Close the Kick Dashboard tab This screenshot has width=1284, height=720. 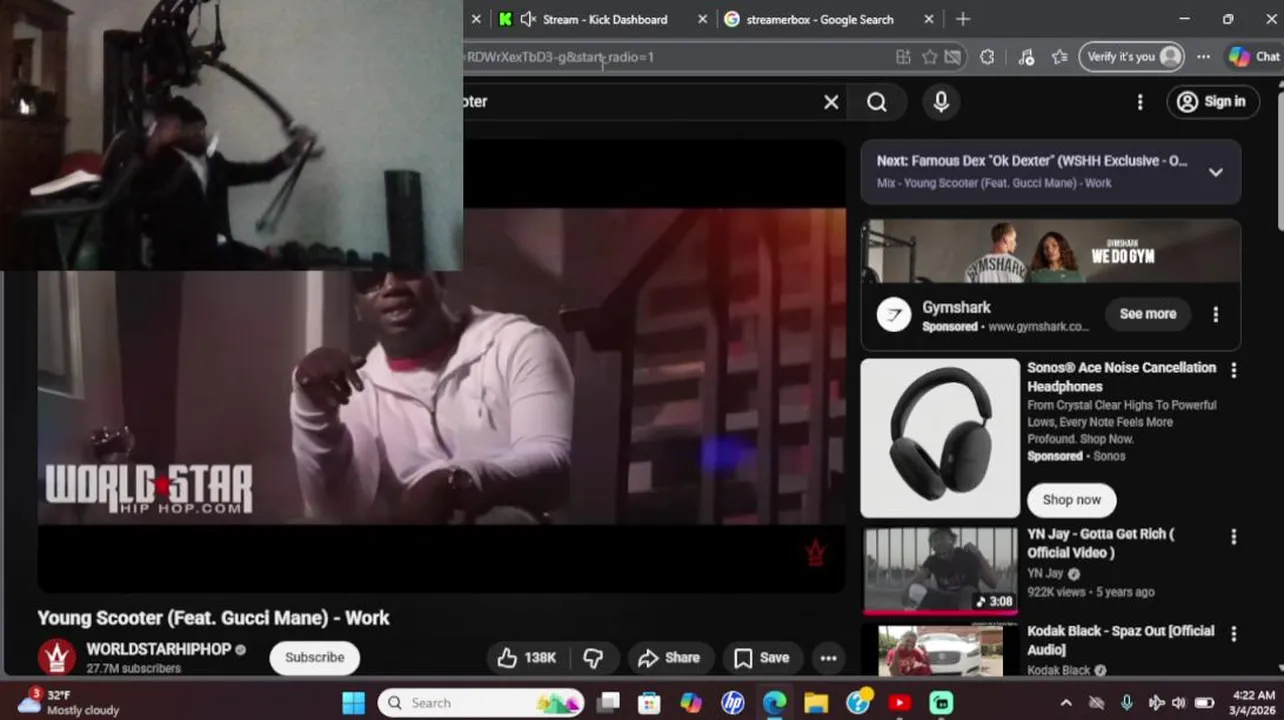tap(702, 19)
